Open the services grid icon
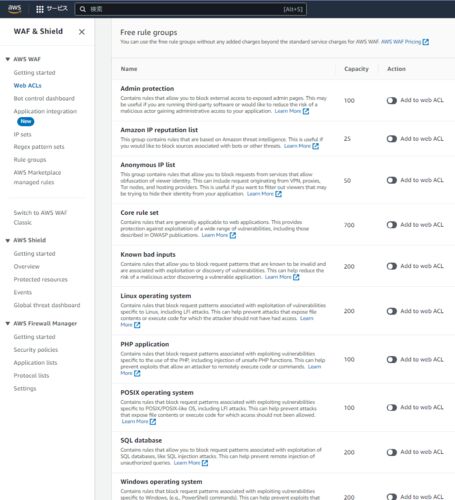Viewport: 455px width, 500px height. click(40, 9)
